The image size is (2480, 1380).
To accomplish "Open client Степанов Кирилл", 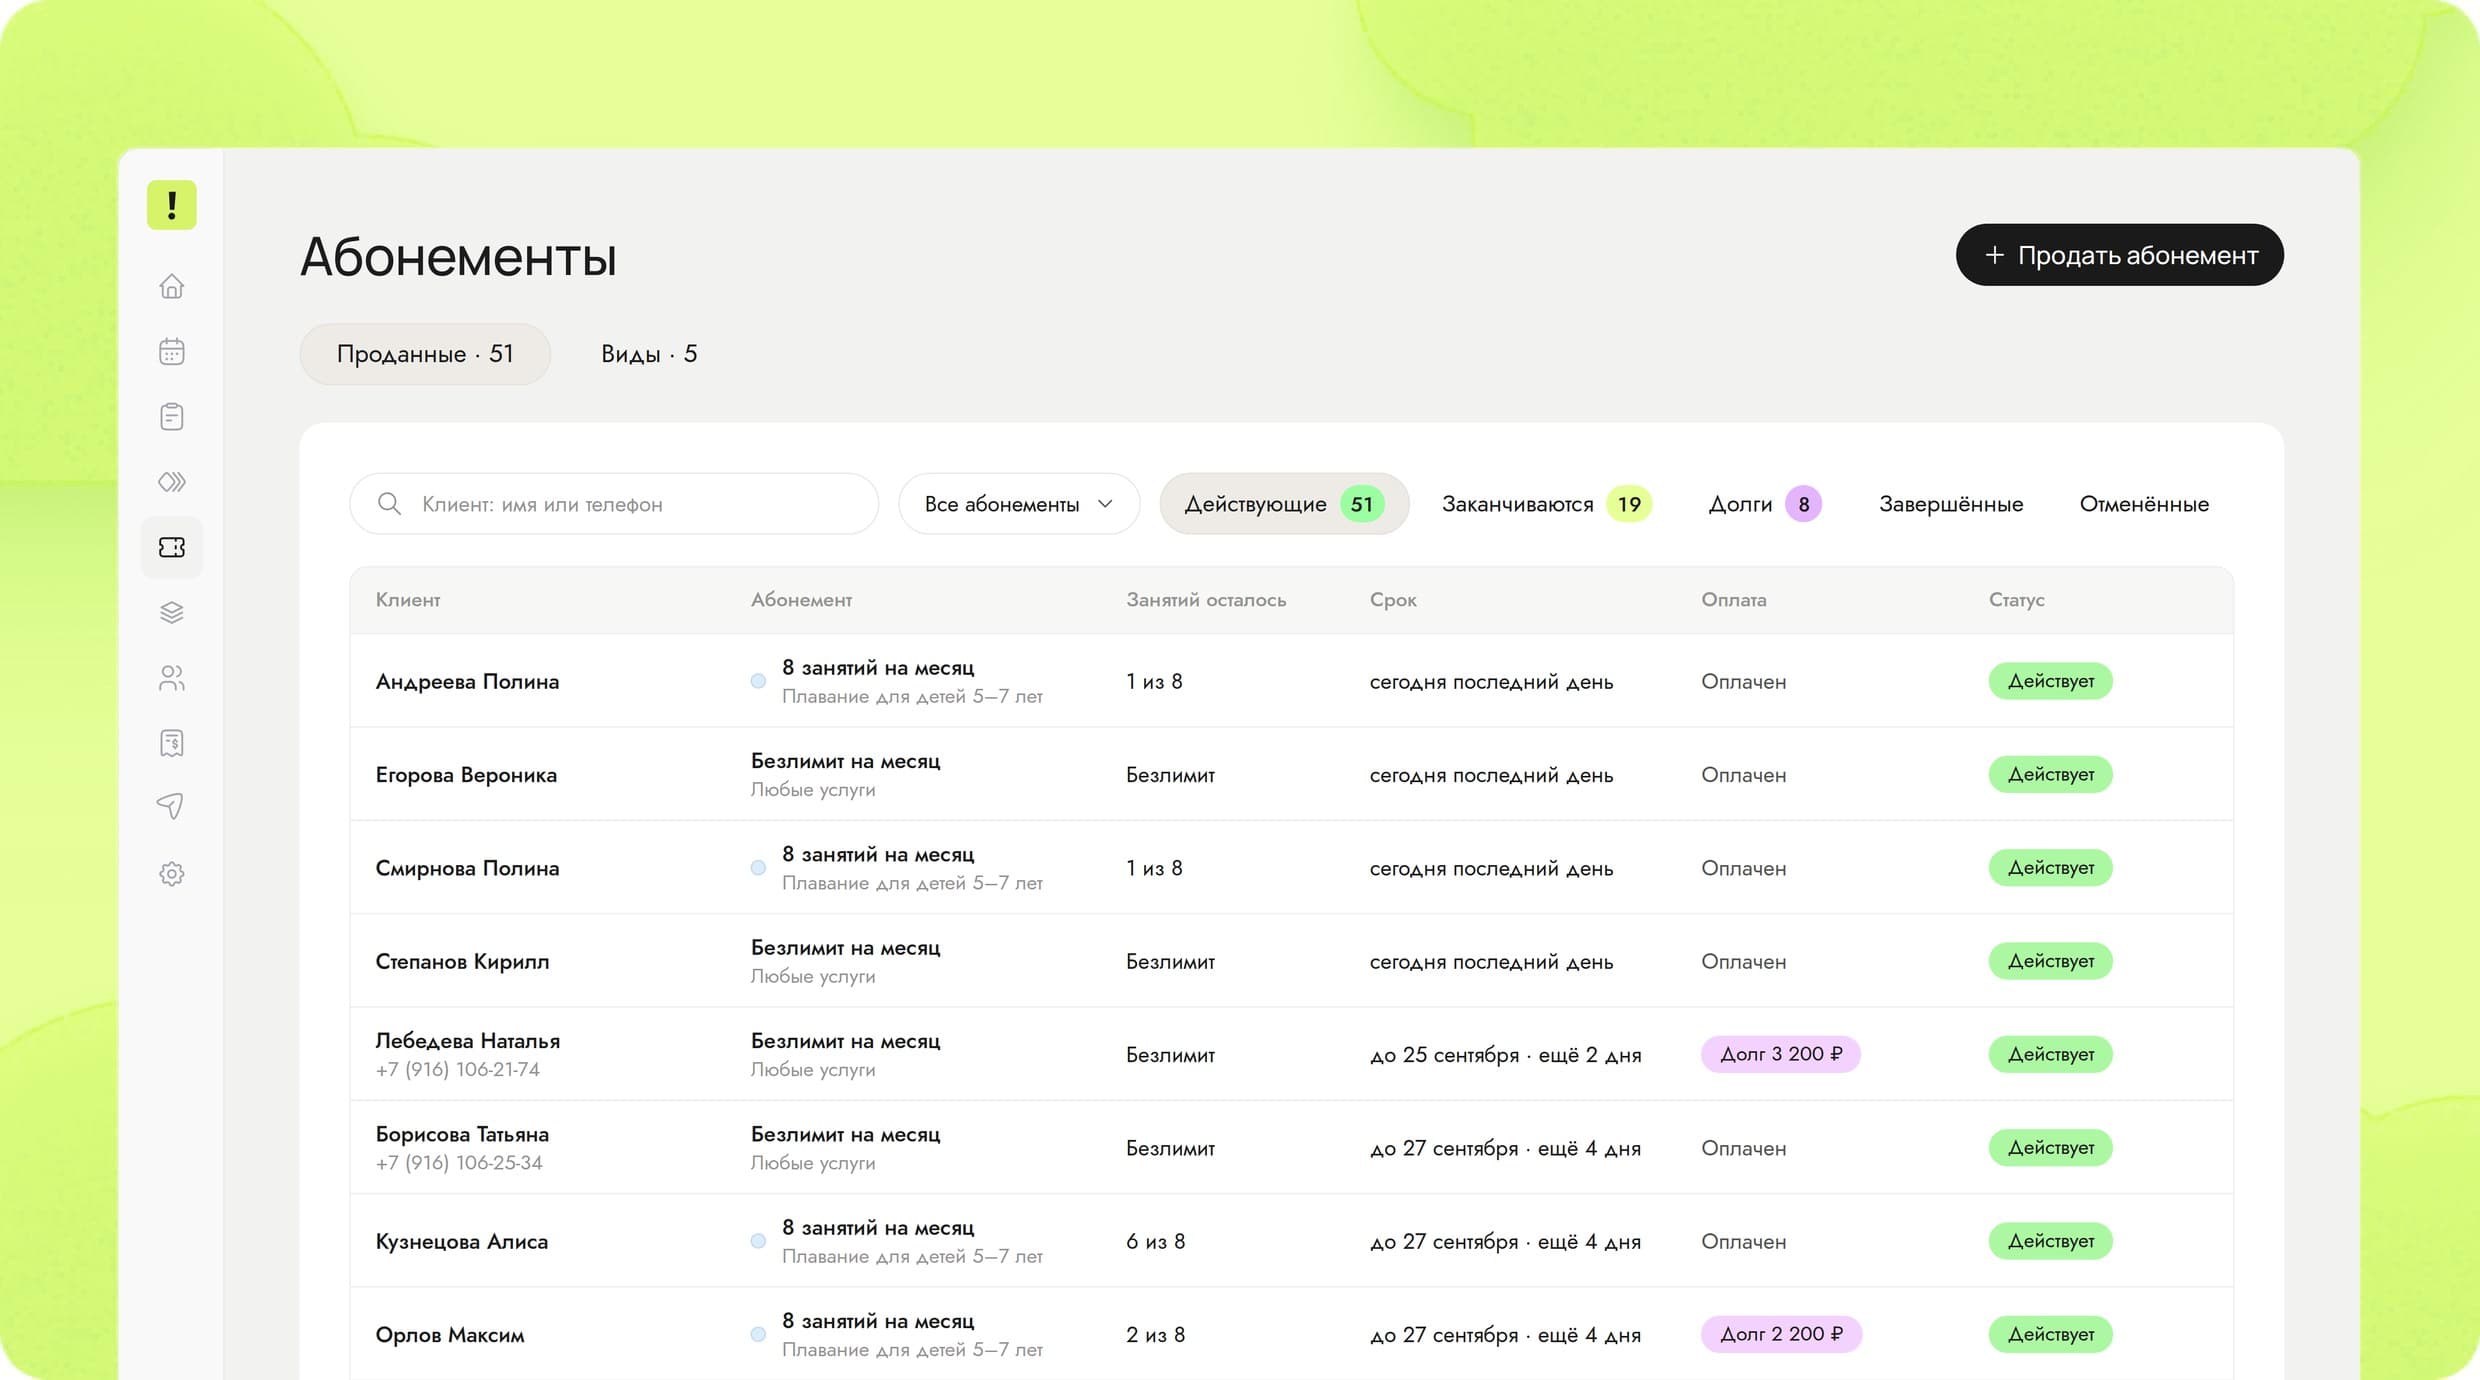I will point(462,961).
